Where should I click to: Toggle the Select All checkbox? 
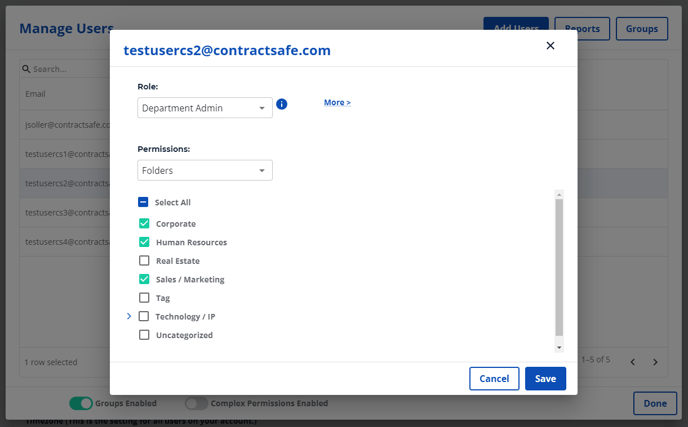point(143,202)
